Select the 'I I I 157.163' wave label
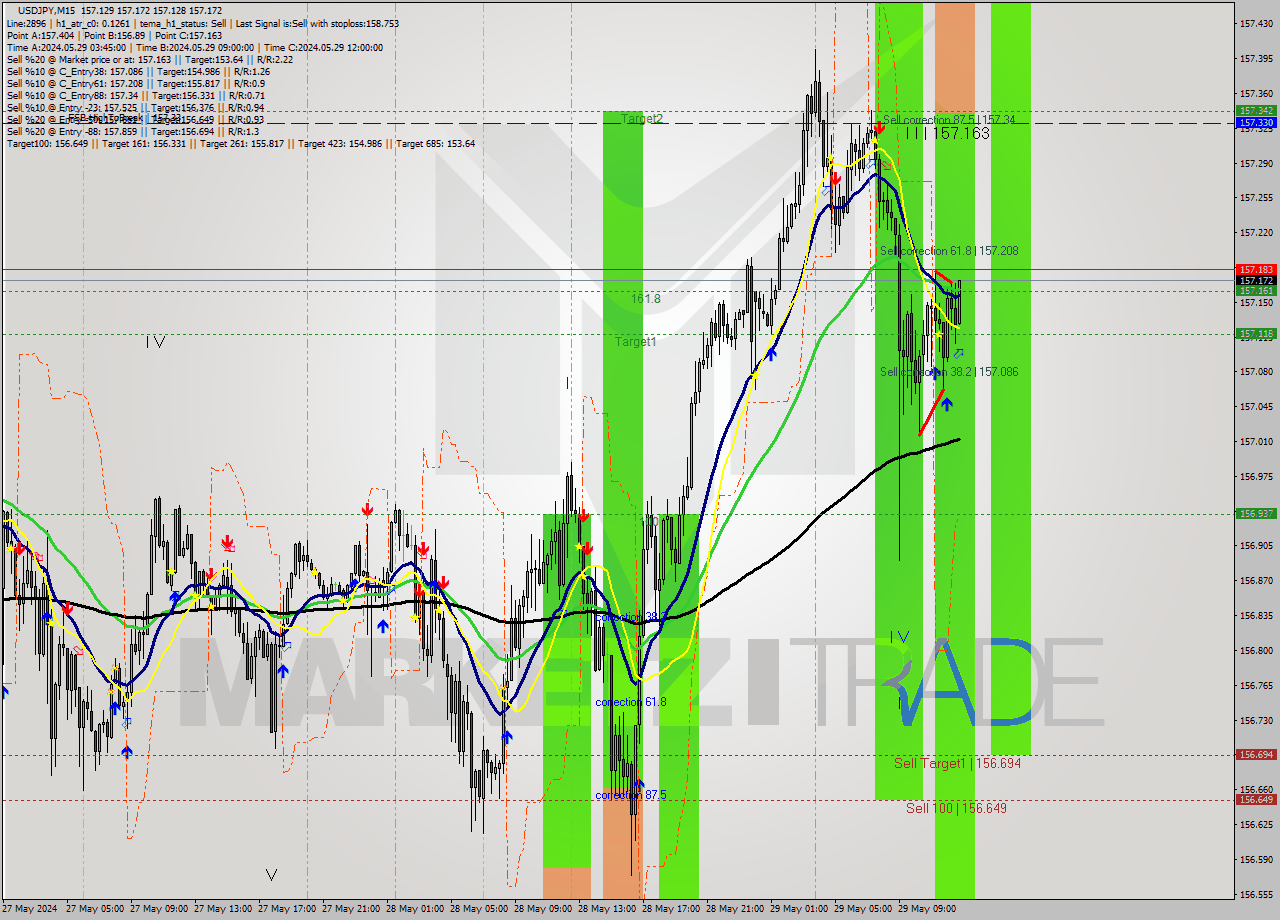Viewport: 1280px width, 920px height. [948, 133]
